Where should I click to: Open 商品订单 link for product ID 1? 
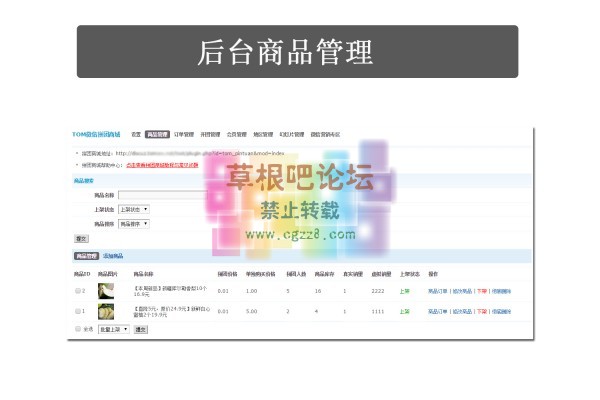point(437,312)
